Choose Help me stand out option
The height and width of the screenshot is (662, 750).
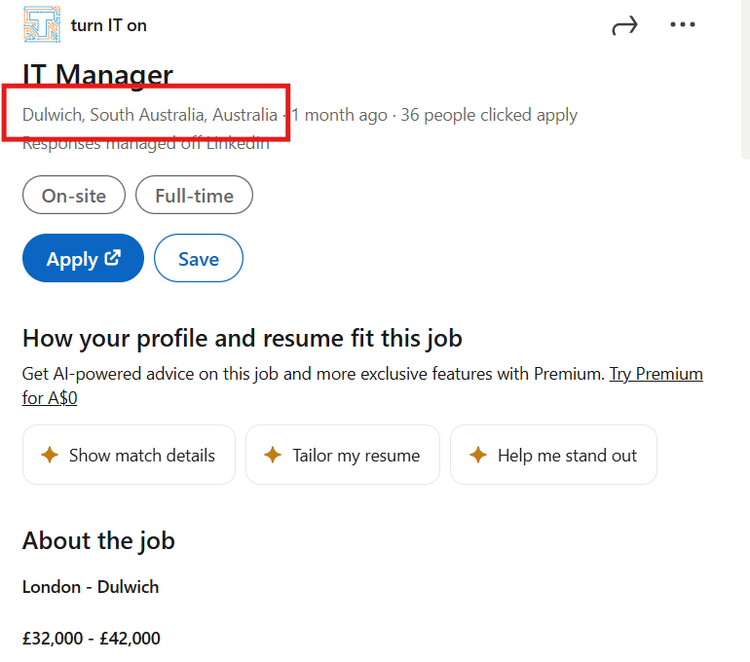coord(553,455)
